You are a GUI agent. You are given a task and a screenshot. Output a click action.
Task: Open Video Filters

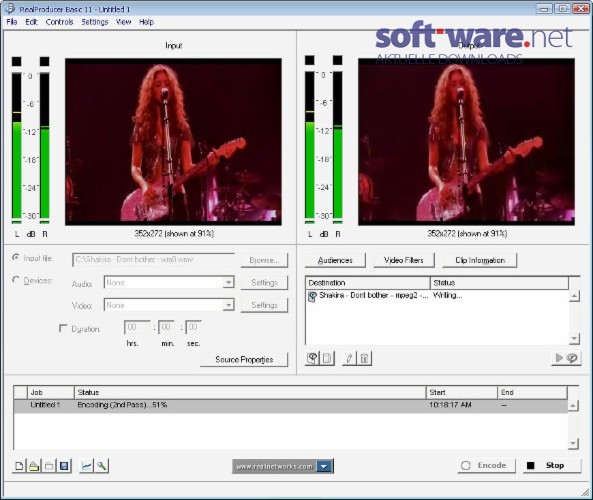(404, 260)
